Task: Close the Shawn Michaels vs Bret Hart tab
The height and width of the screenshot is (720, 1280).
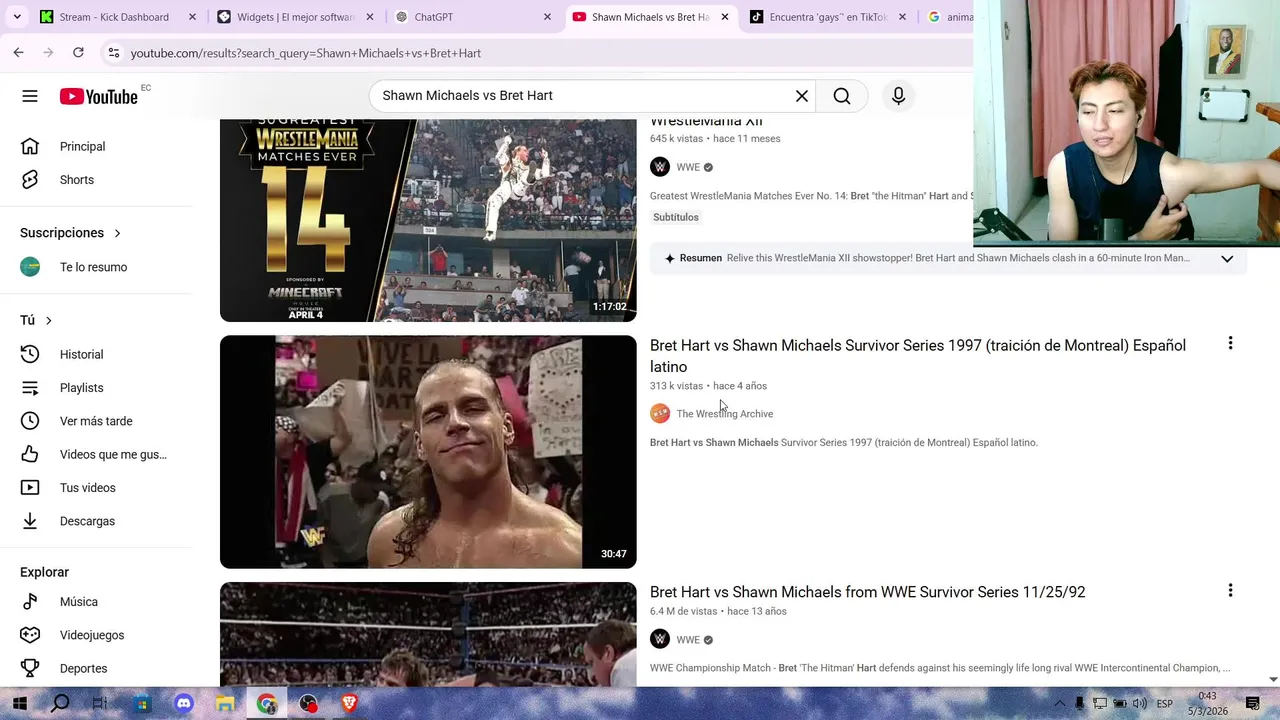Action: tap(725, 17)
